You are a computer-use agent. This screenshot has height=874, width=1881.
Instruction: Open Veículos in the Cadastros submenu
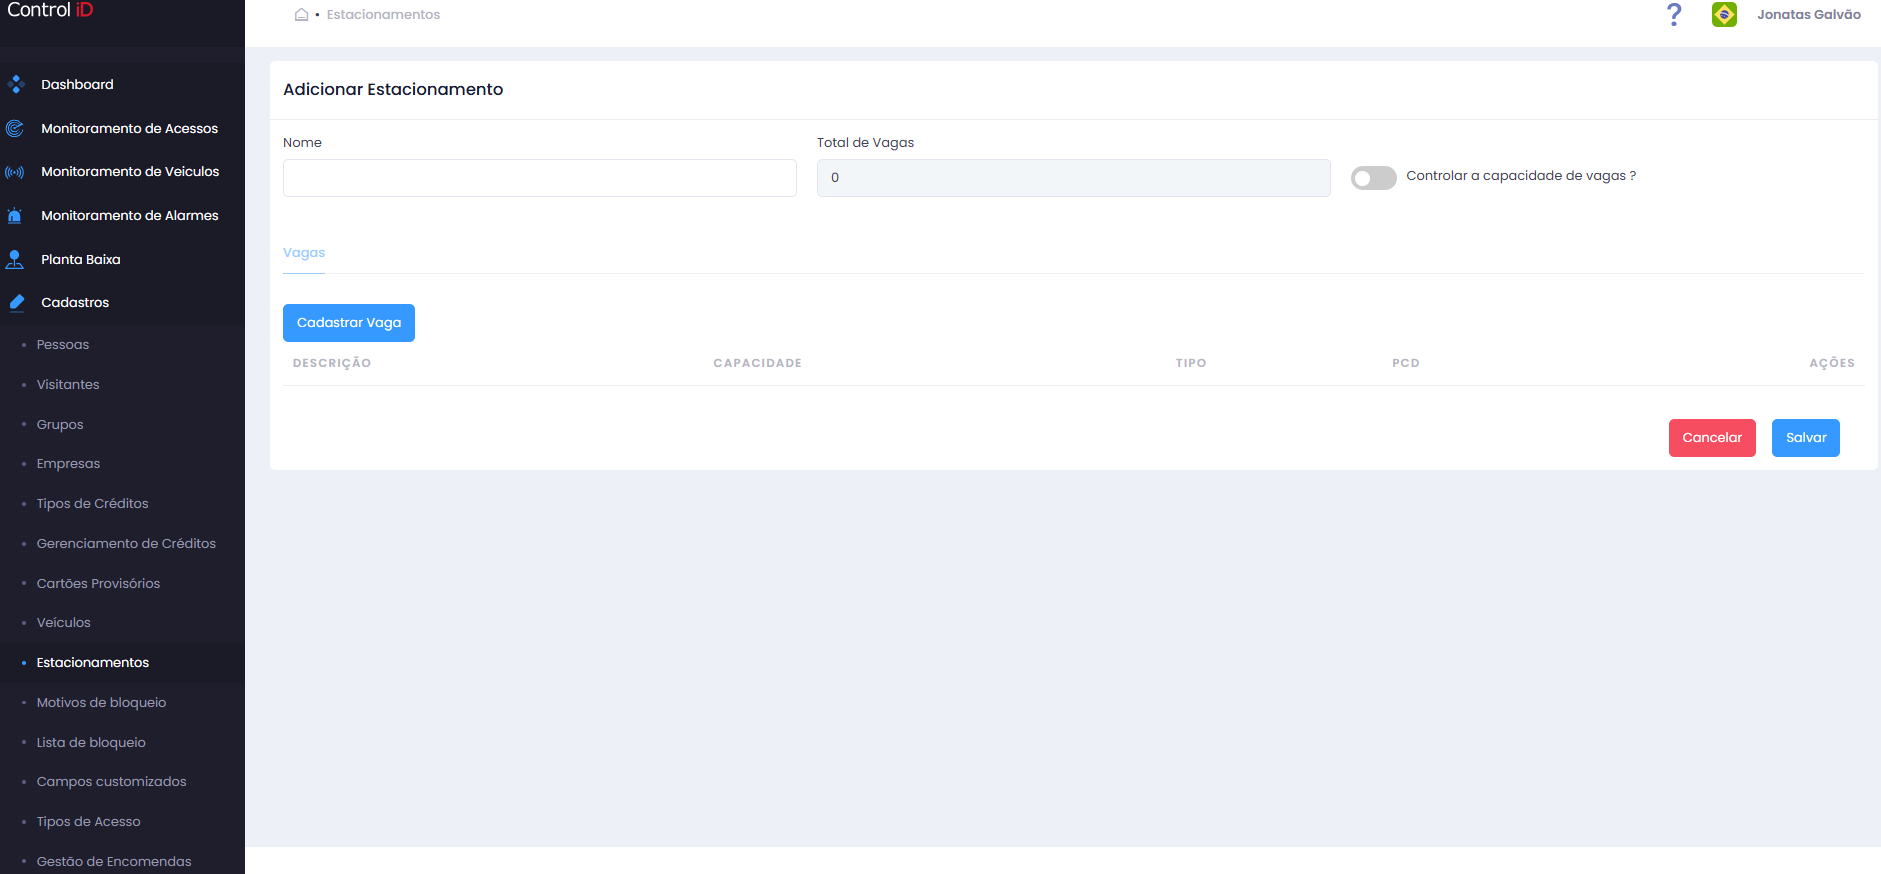[x=64, y=623]
